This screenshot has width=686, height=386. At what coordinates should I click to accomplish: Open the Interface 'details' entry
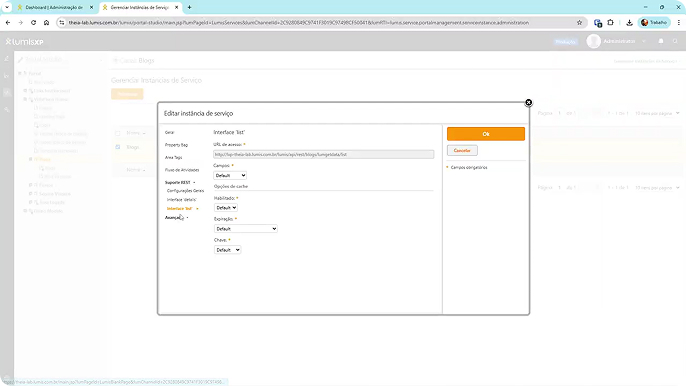[x=182, y=200]
